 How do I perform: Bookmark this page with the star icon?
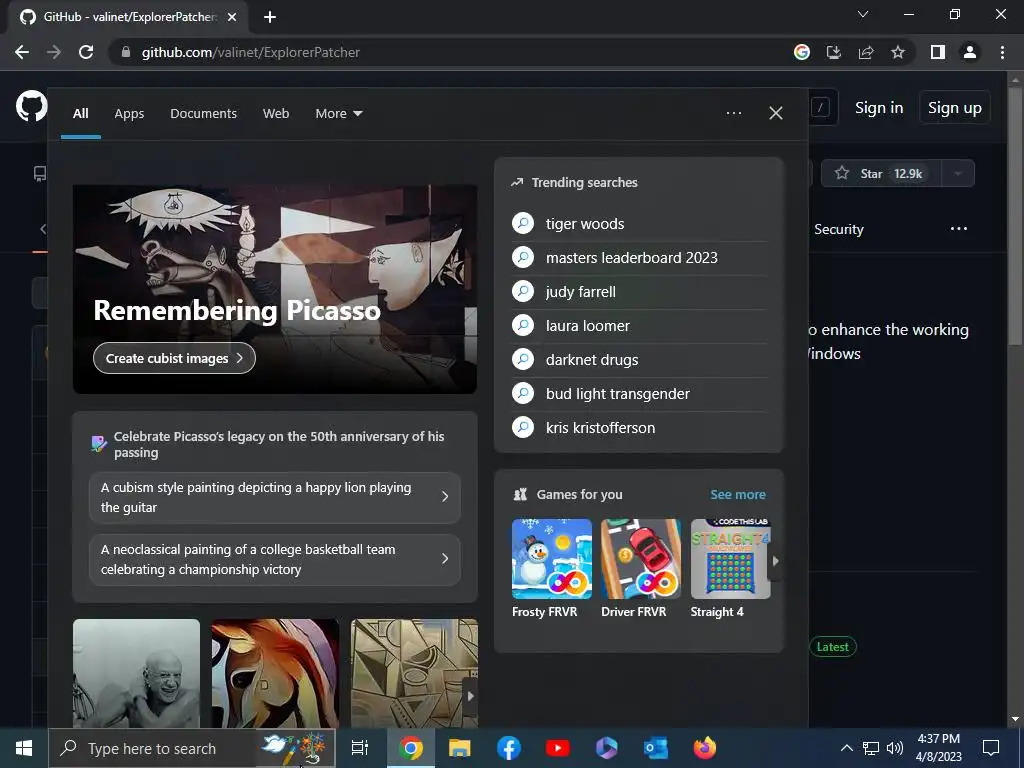(x=898, y=52)
